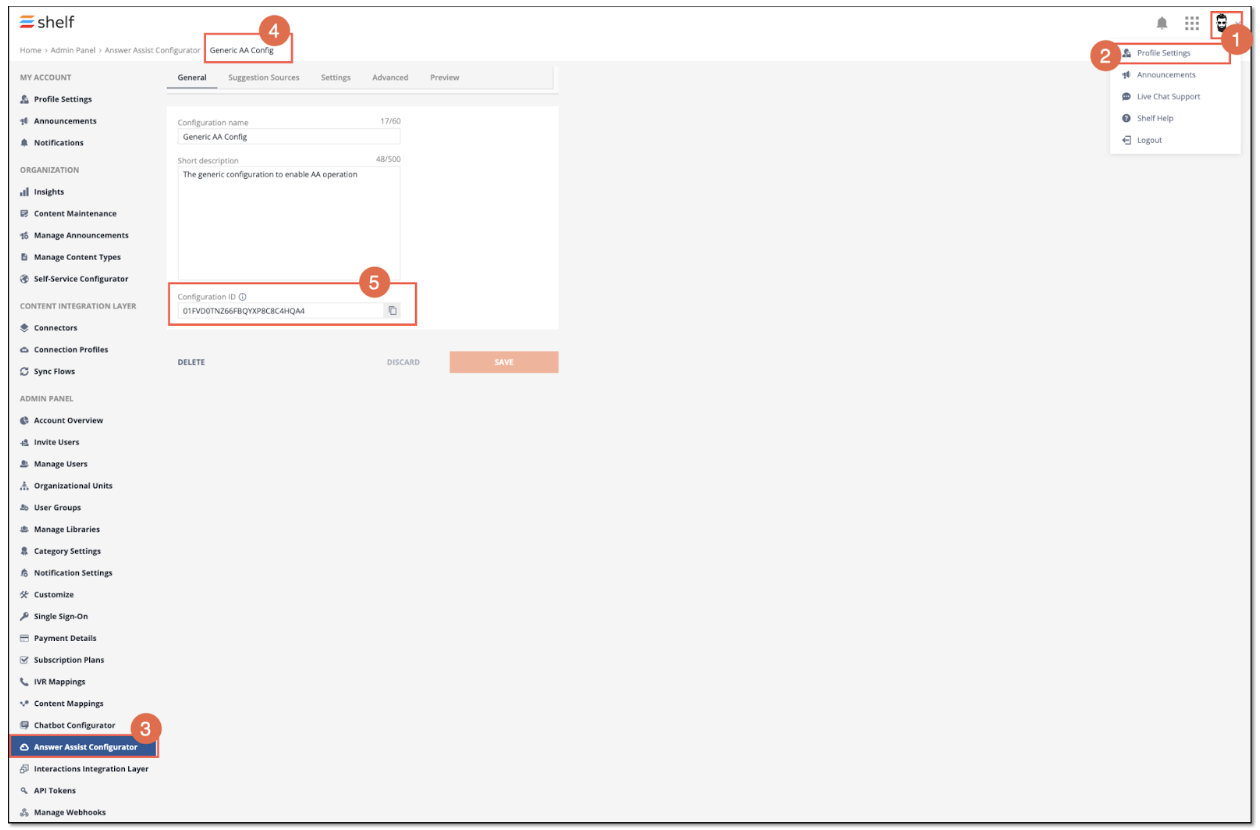Click the Sync Flows refresh icon
Viewport: 1260px width, 830px height.
pos(24,372)
